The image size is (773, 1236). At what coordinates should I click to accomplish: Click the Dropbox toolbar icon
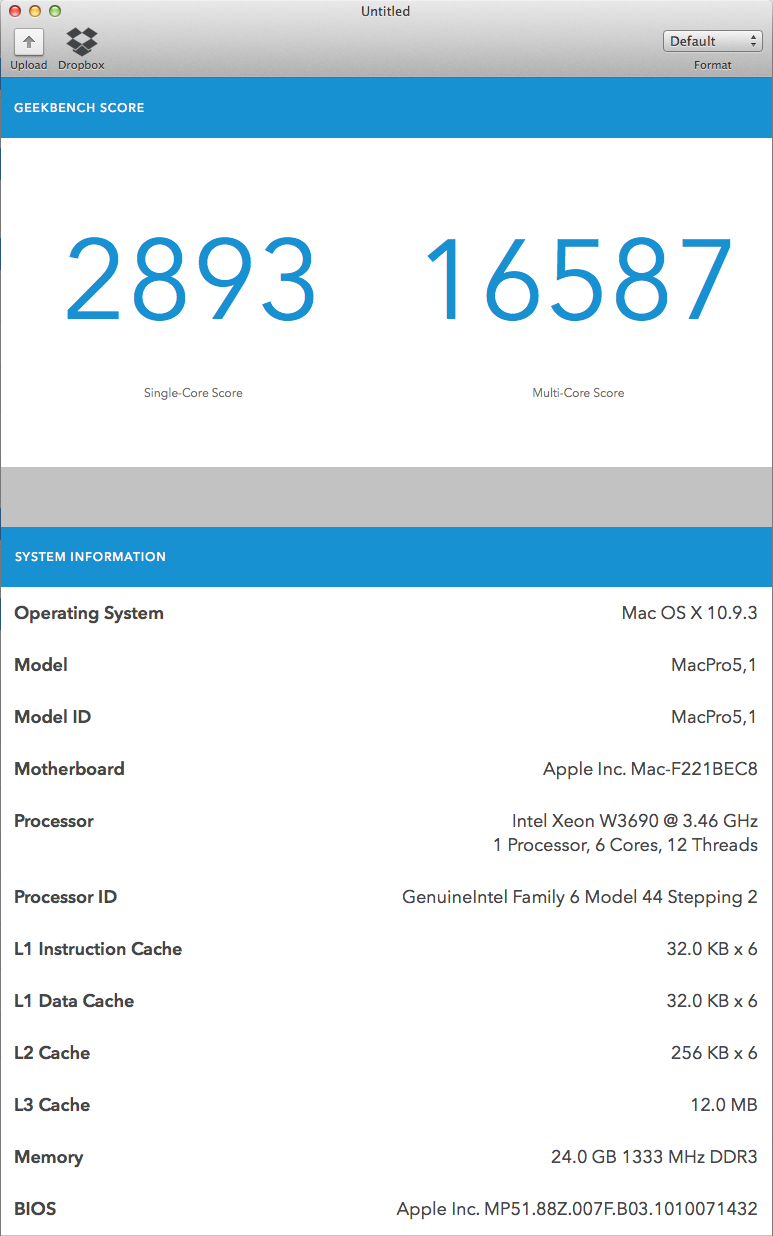[x=81, y=42]
